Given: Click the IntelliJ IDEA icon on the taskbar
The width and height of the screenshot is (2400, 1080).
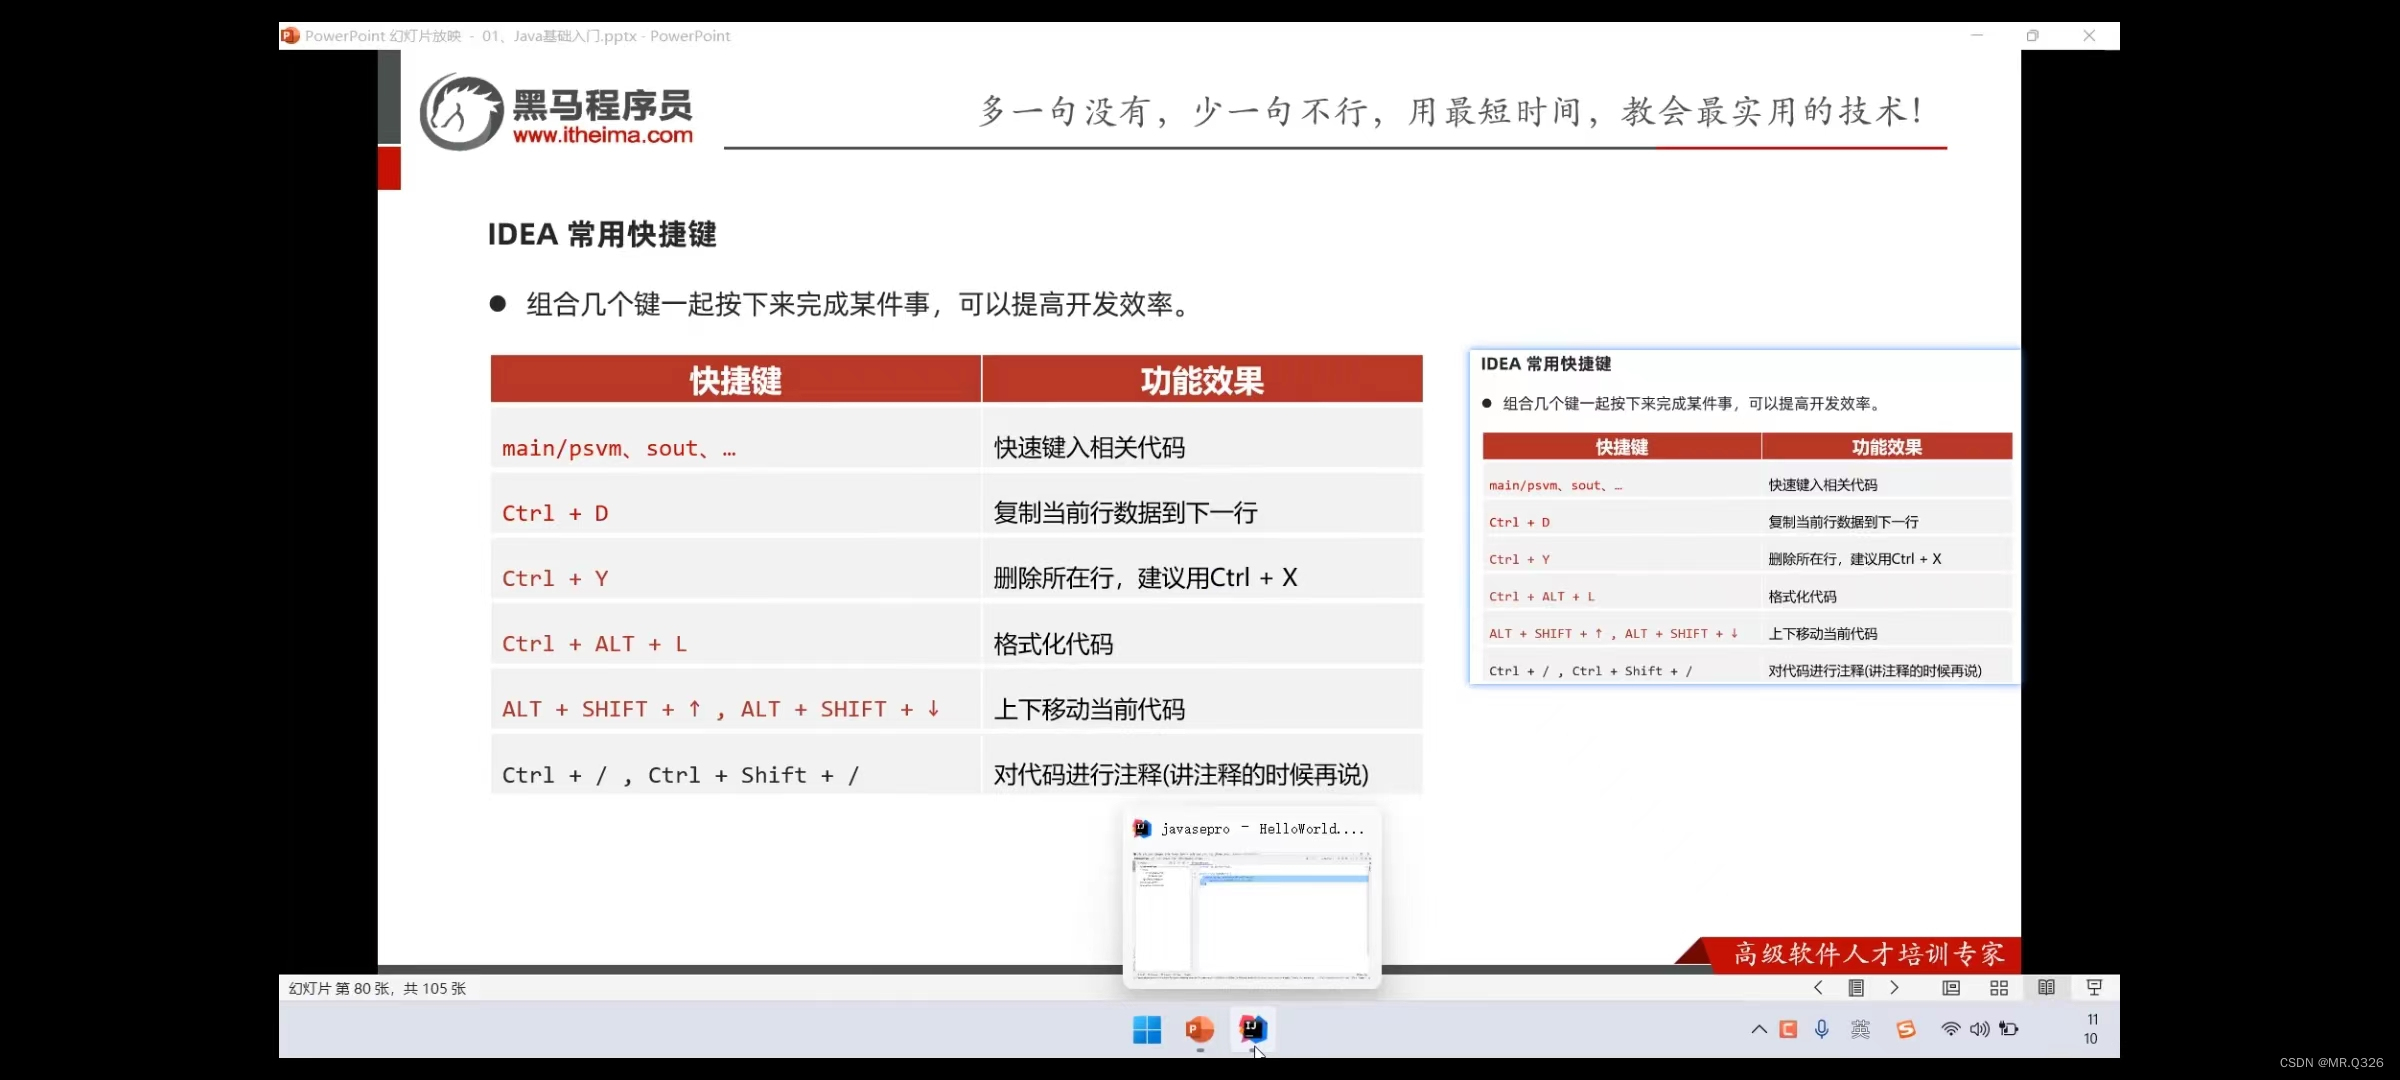Looking at the screenshot, I should pyautogui.click(x=1251, y=1029).
